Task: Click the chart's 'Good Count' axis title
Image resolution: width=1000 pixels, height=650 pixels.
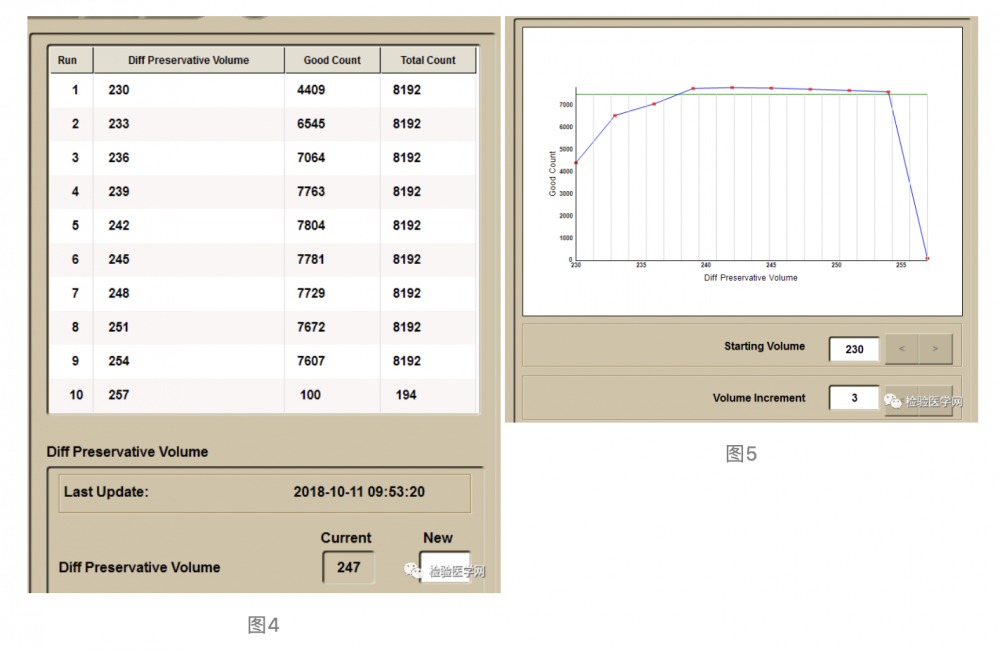Action: pos(552,174)
